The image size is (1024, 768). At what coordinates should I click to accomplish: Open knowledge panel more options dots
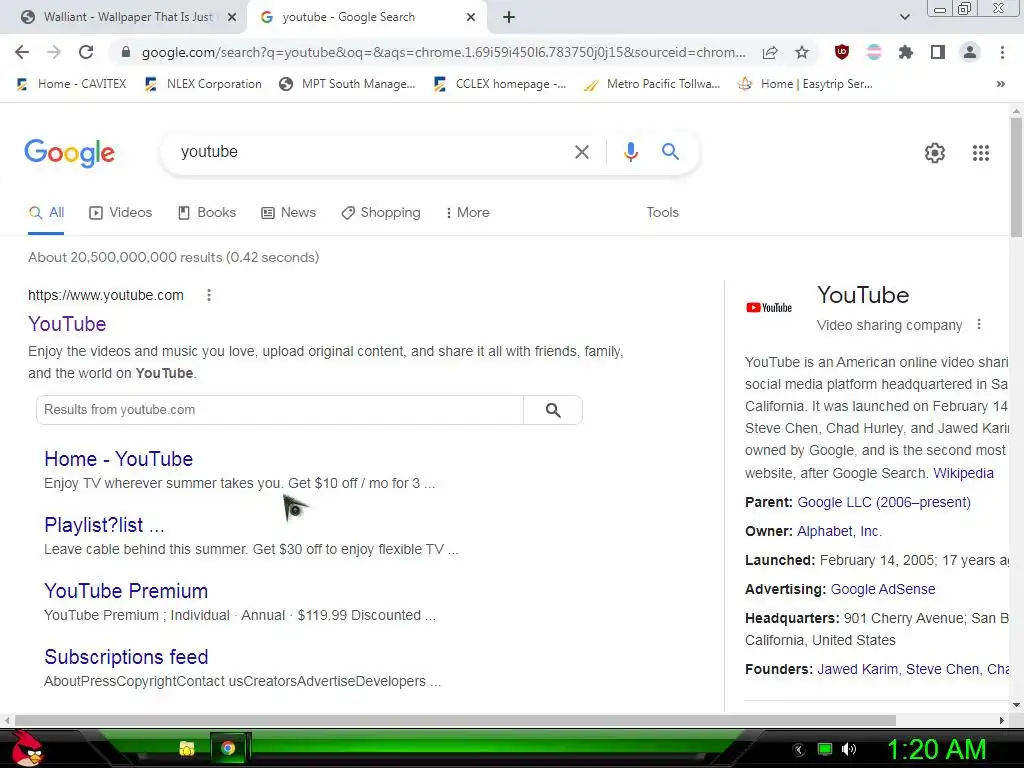[978, 325]
